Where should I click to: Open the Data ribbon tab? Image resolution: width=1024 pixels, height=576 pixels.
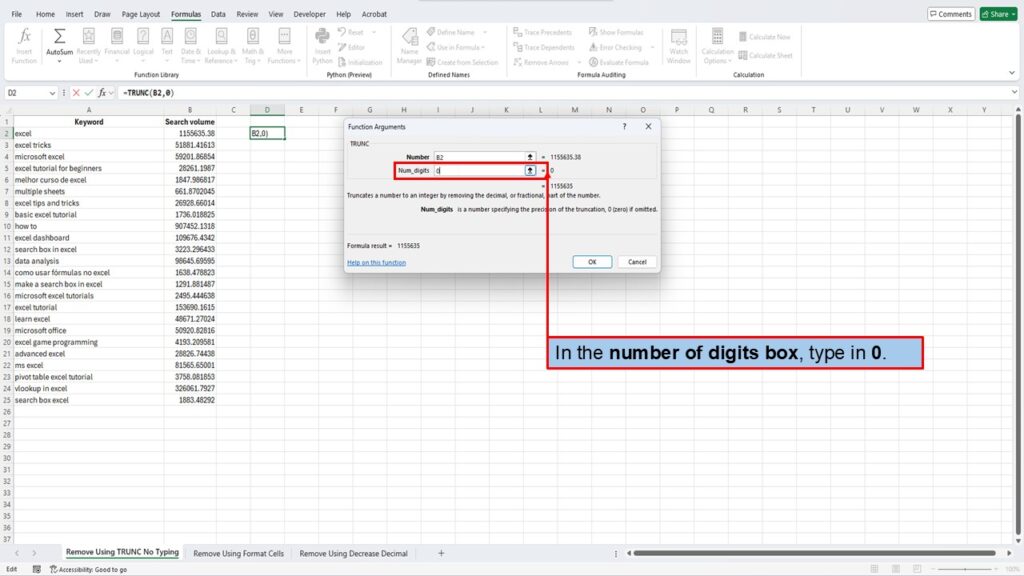click(218, 15)
